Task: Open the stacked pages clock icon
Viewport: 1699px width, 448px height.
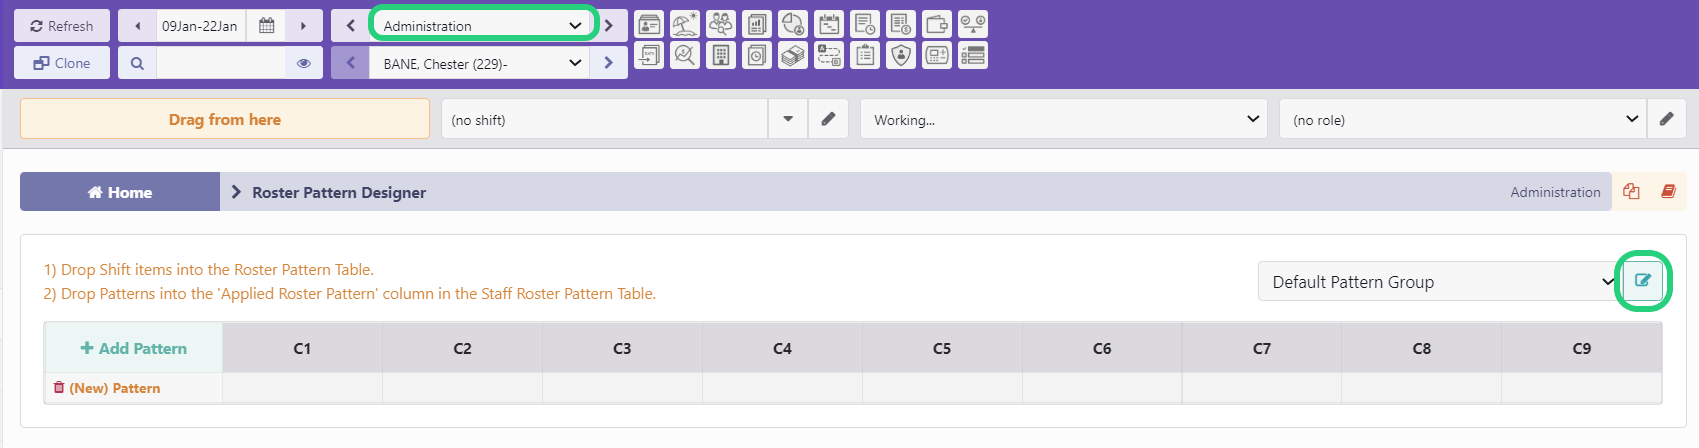Action: pyautogui.click(x=757, y=55)
